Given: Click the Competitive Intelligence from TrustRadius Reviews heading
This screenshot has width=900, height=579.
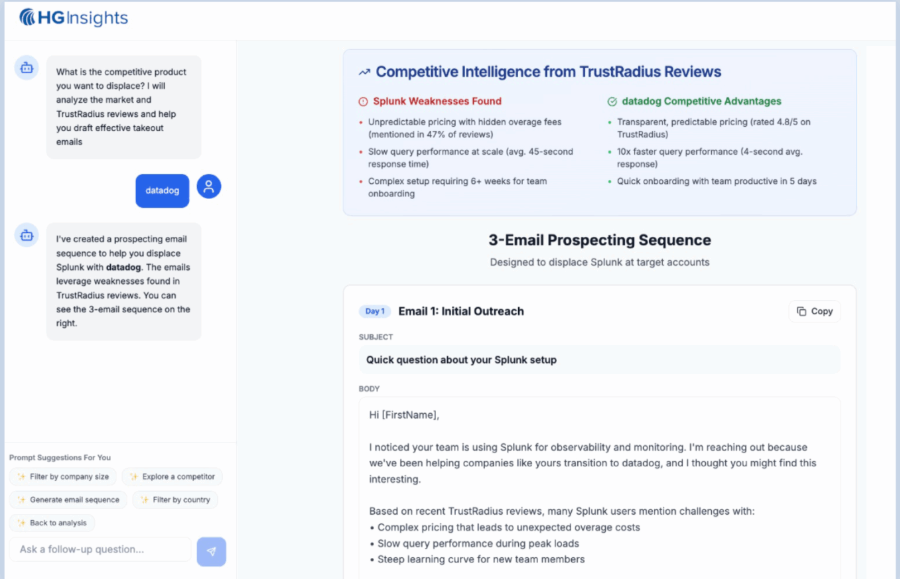Looking at the screenshot, I should 548,72.
